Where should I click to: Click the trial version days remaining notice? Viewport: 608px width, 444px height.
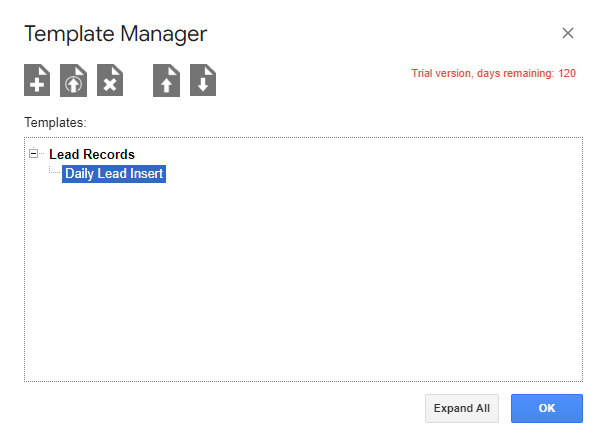tap(493, 74)
